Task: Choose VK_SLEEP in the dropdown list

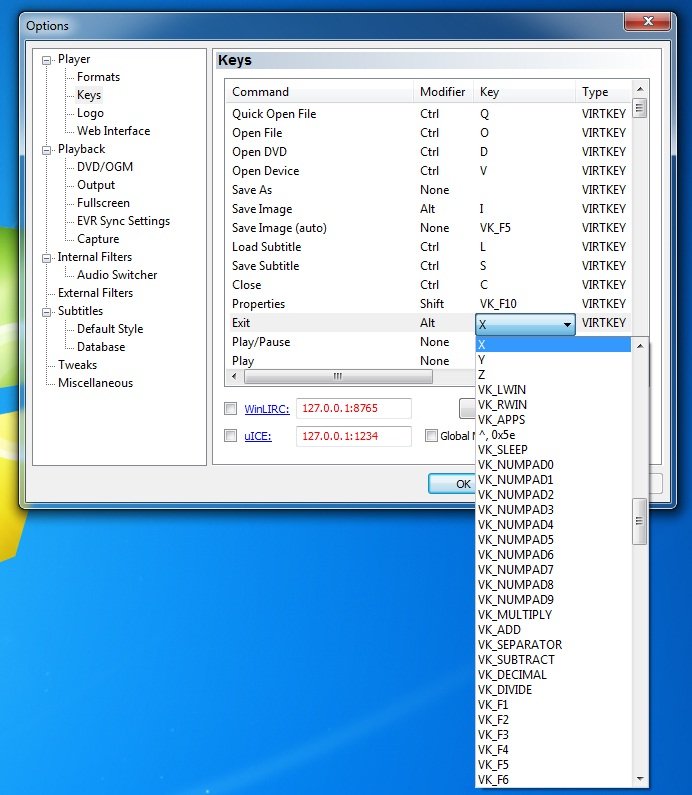Action: (553, 450)
